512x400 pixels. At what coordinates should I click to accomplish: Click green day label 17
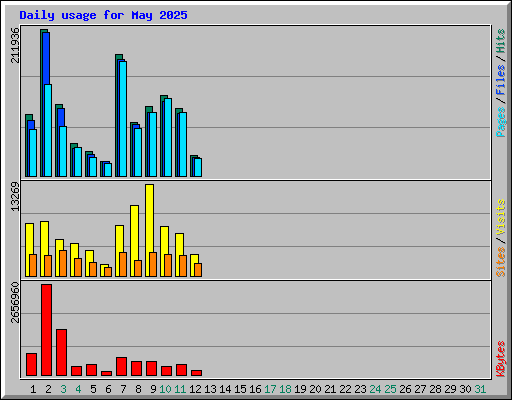click(x=270, y=389)
